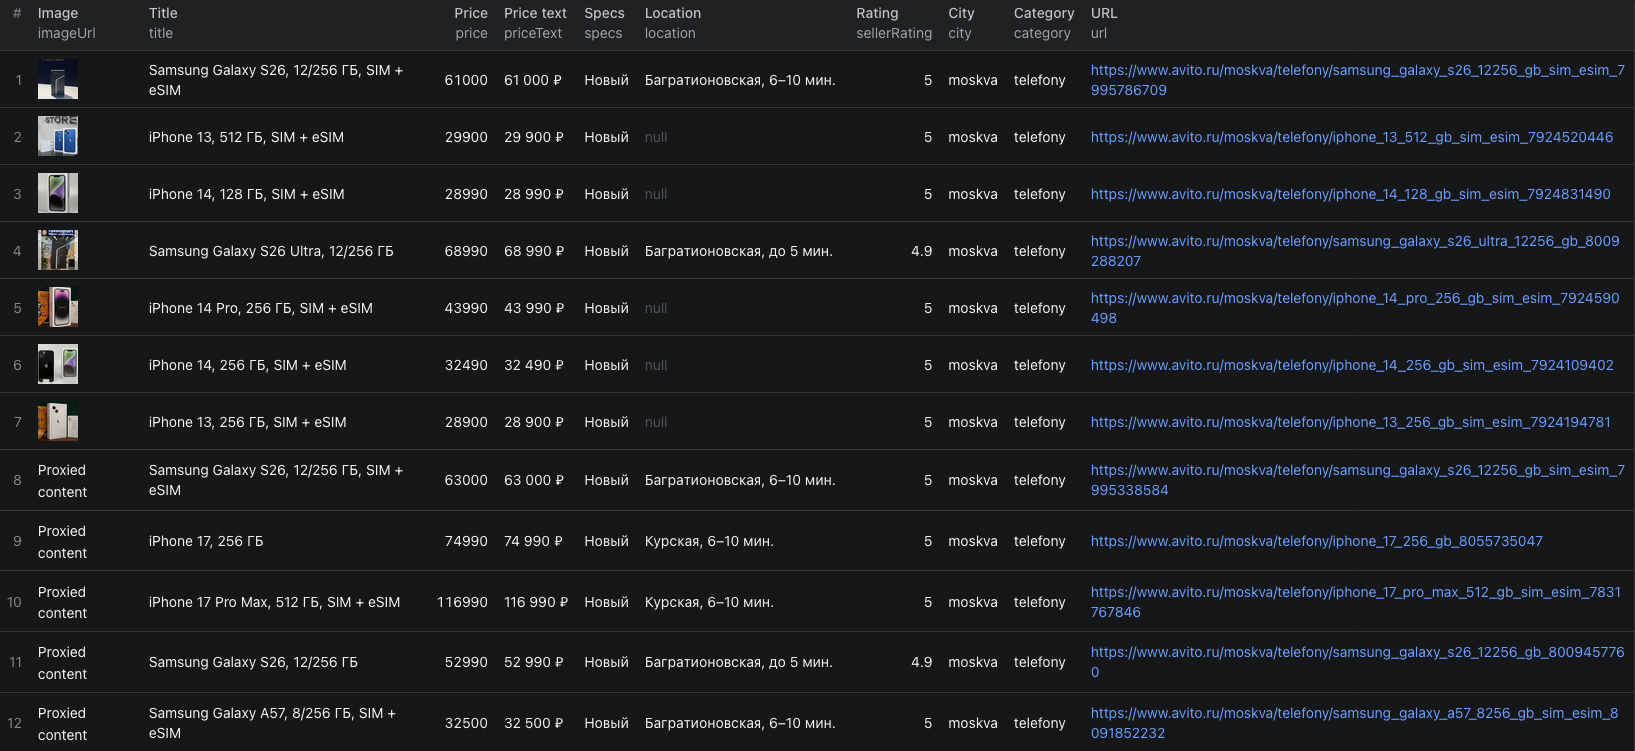Select price cell 61000

point(466,80)
